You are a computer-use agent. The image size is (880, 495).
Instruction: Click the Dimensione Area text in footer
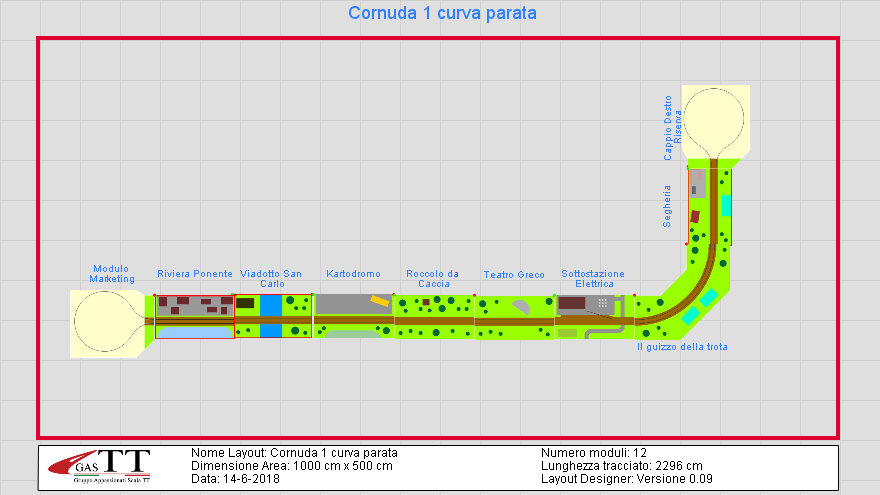(291, 465)
